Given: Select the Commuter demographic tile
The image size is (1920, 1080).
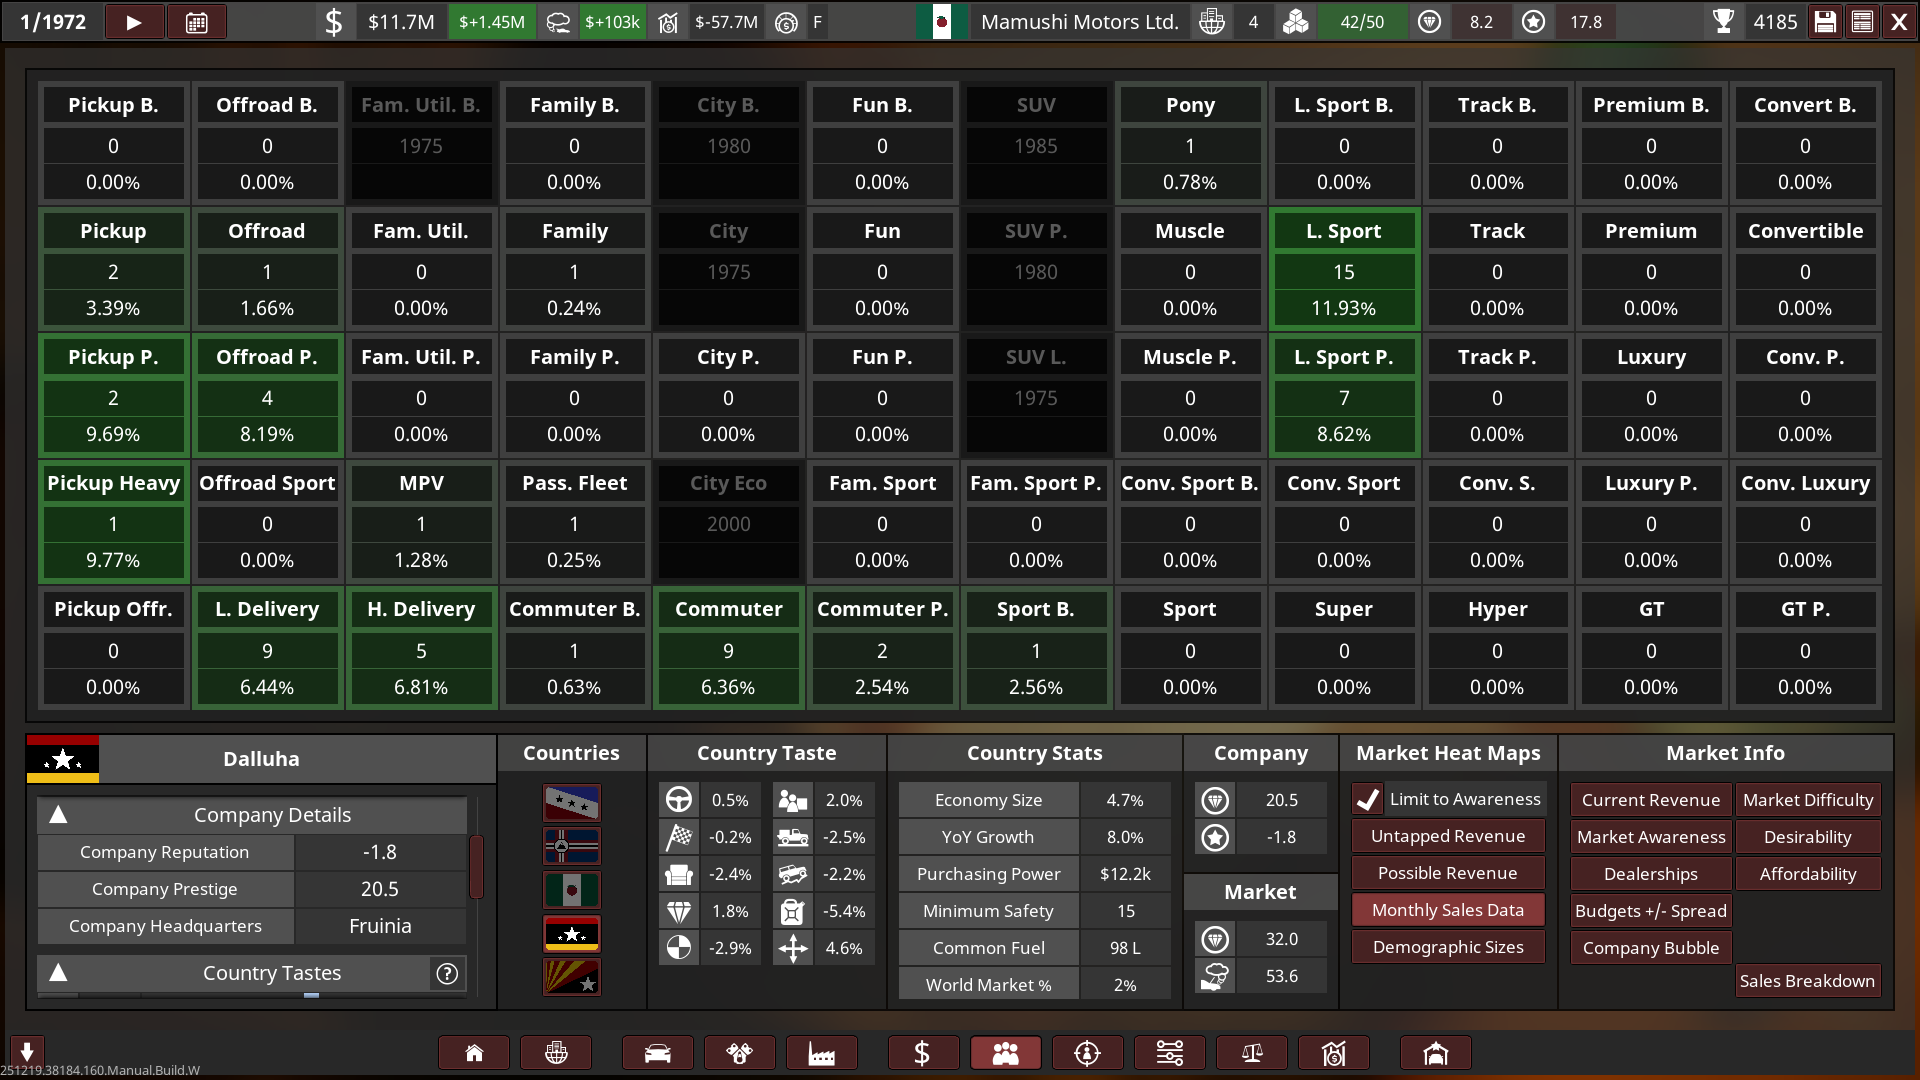Looking at the screenshot, I should [x=728, y=647].
